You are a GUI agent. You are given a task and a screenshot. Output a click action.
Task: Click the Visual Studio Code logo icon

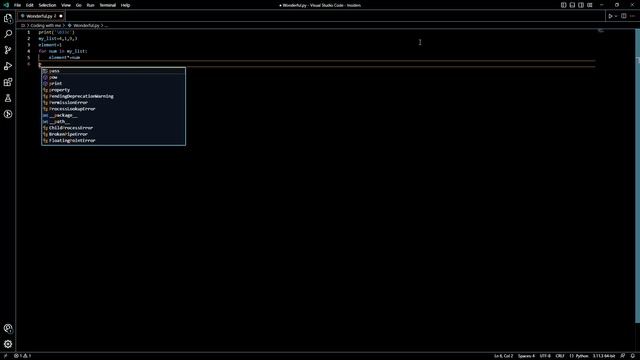[6, 5]
